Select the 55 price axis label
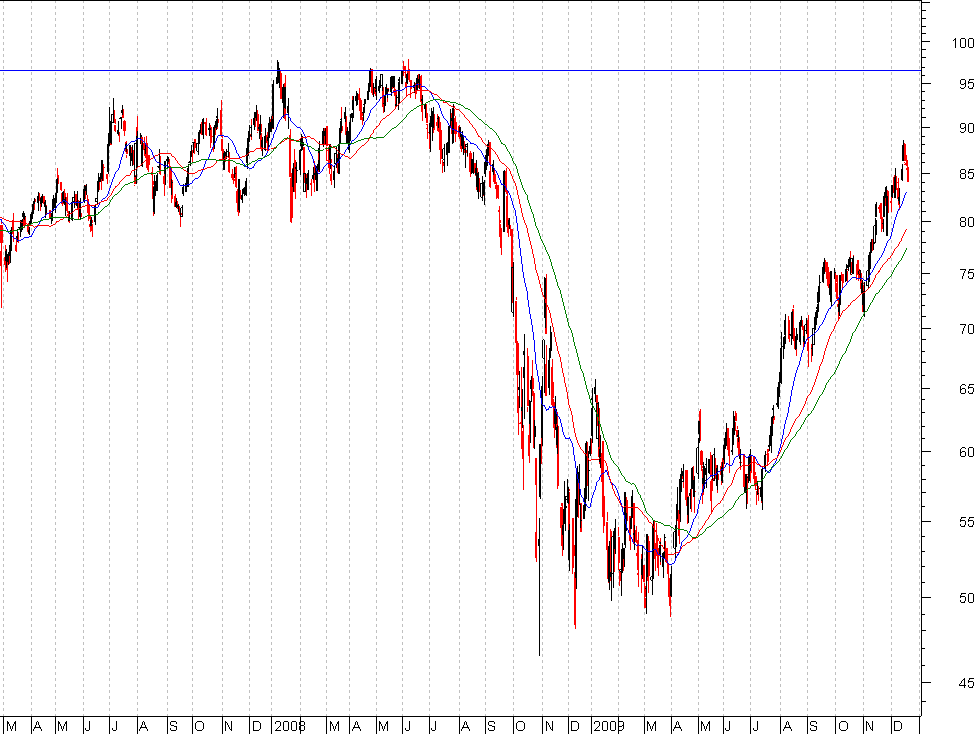 coord(966,522)
